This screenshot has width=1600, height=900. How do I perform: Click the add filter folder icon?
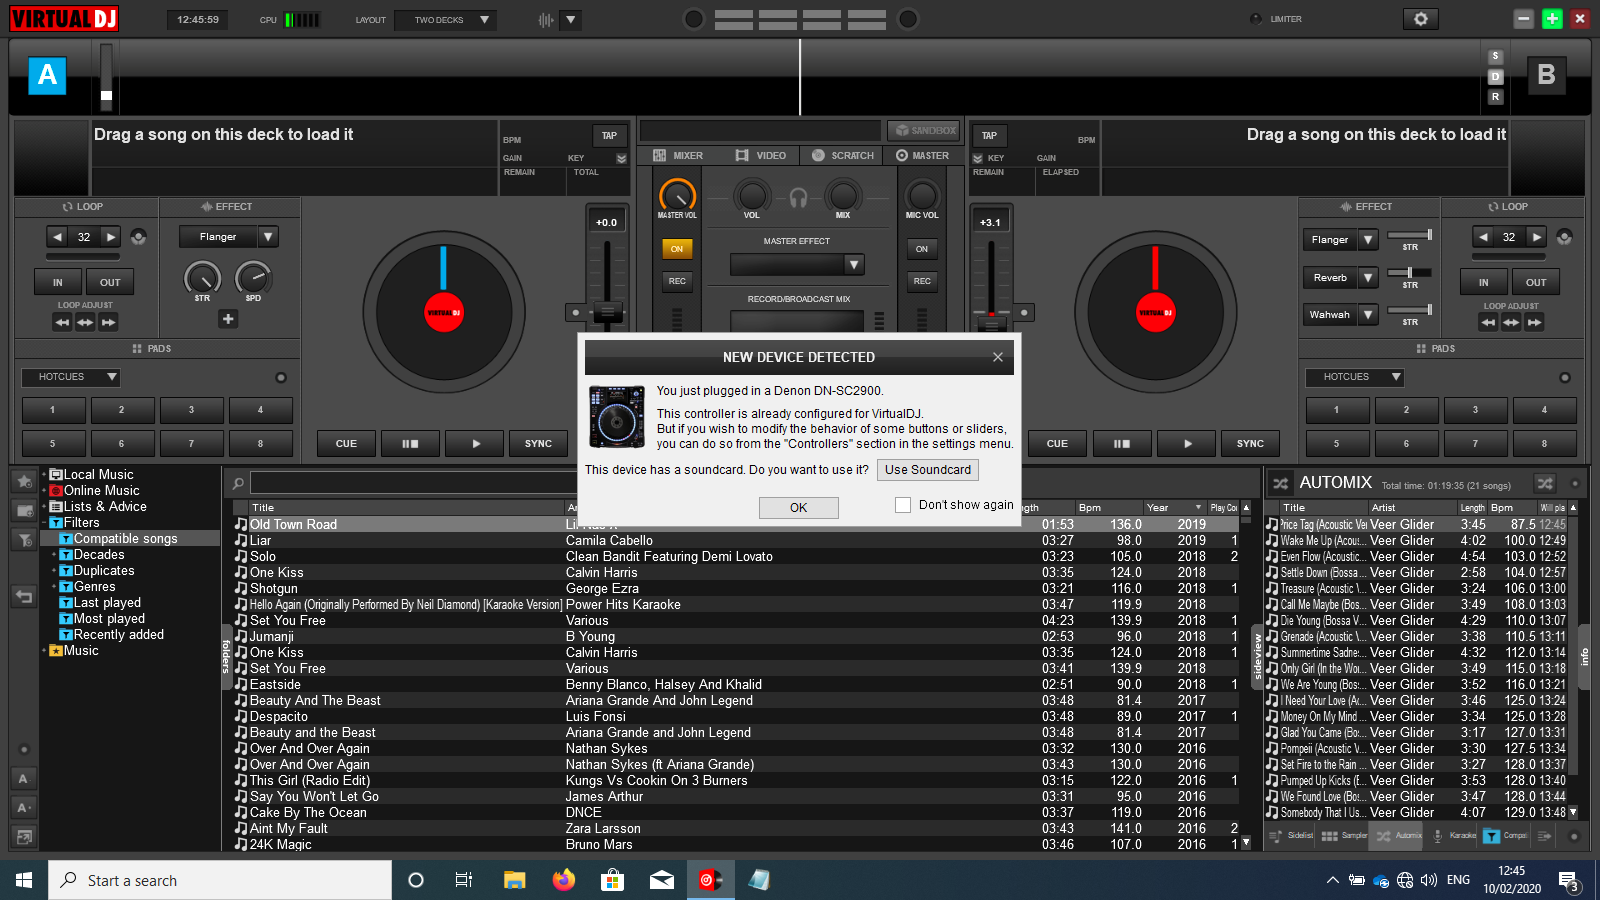pyautogui.click(x=25, y=540)
